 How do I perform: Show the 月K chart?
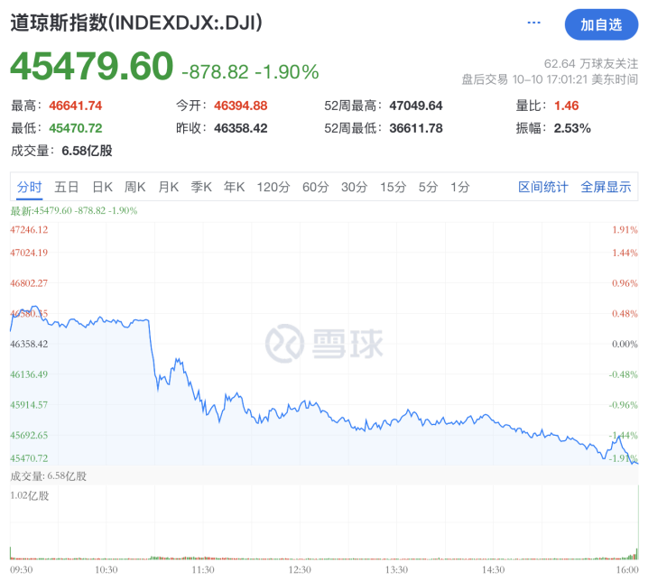(167, 187)
